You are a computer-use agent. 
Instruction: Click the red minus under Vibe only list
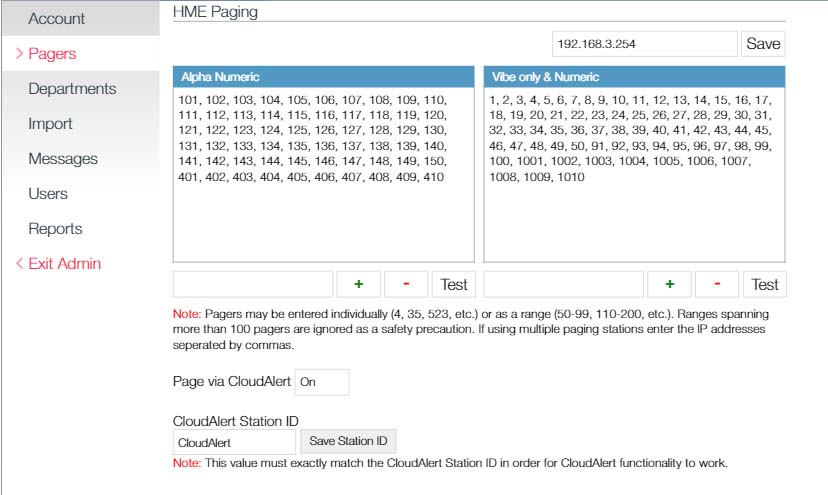[x=717, y=284]
